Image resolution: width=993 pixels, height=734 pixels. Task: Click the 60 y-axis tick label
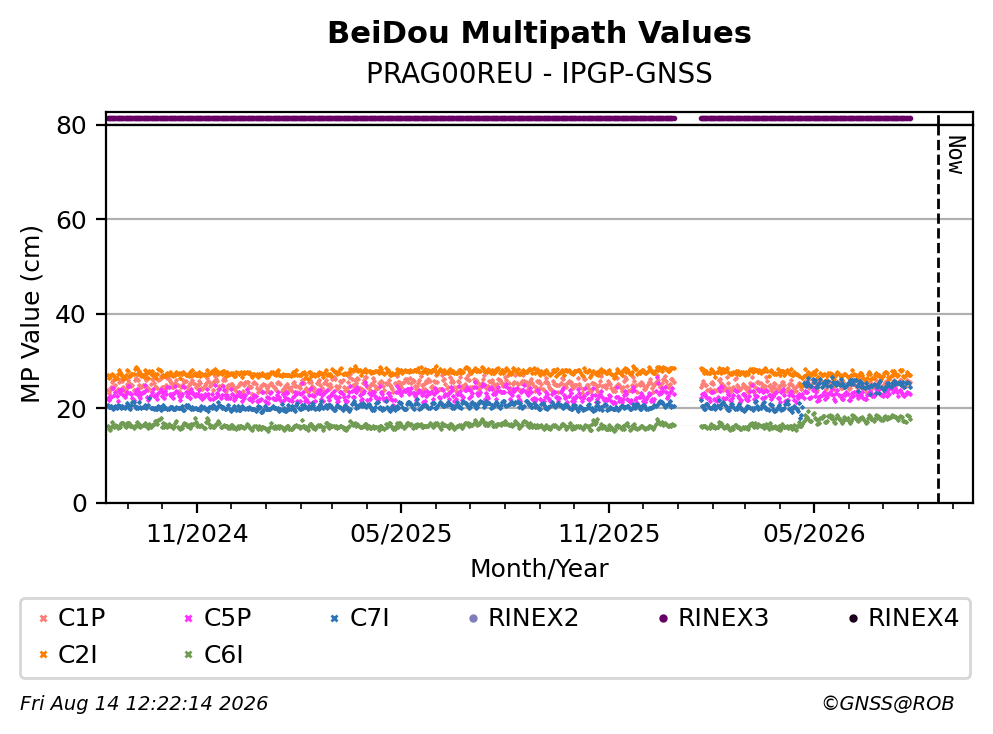point(71,220)
